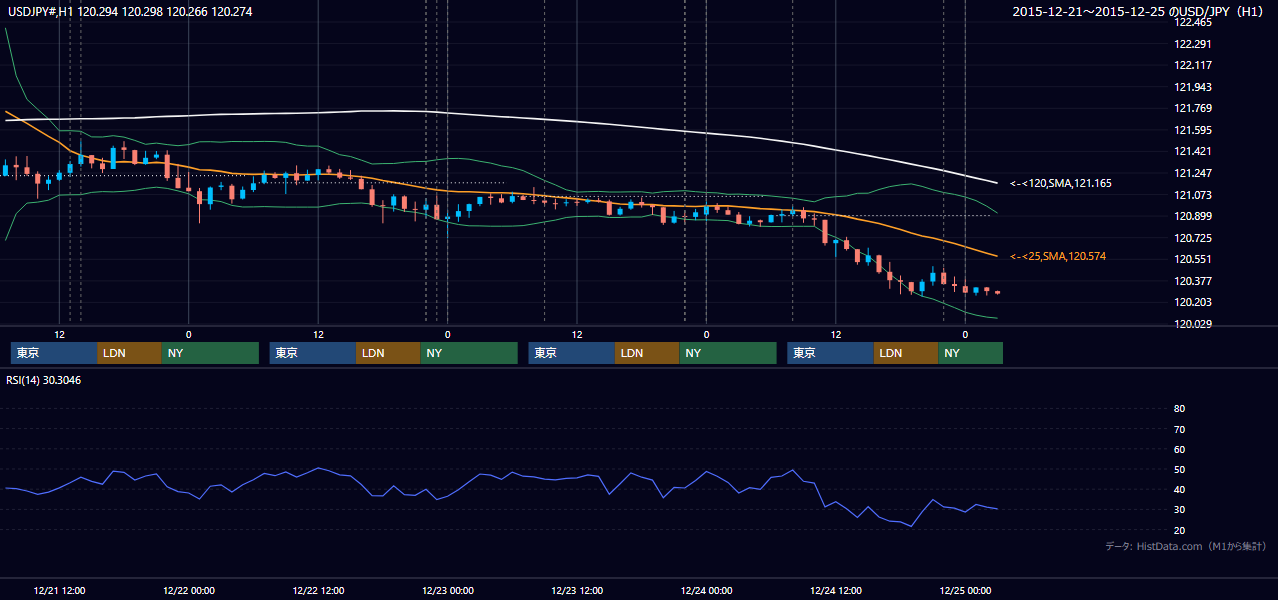Screen dimensions: 1278x600
Task: Select the 東京 session block for 12/21
Action: point(54,353)
